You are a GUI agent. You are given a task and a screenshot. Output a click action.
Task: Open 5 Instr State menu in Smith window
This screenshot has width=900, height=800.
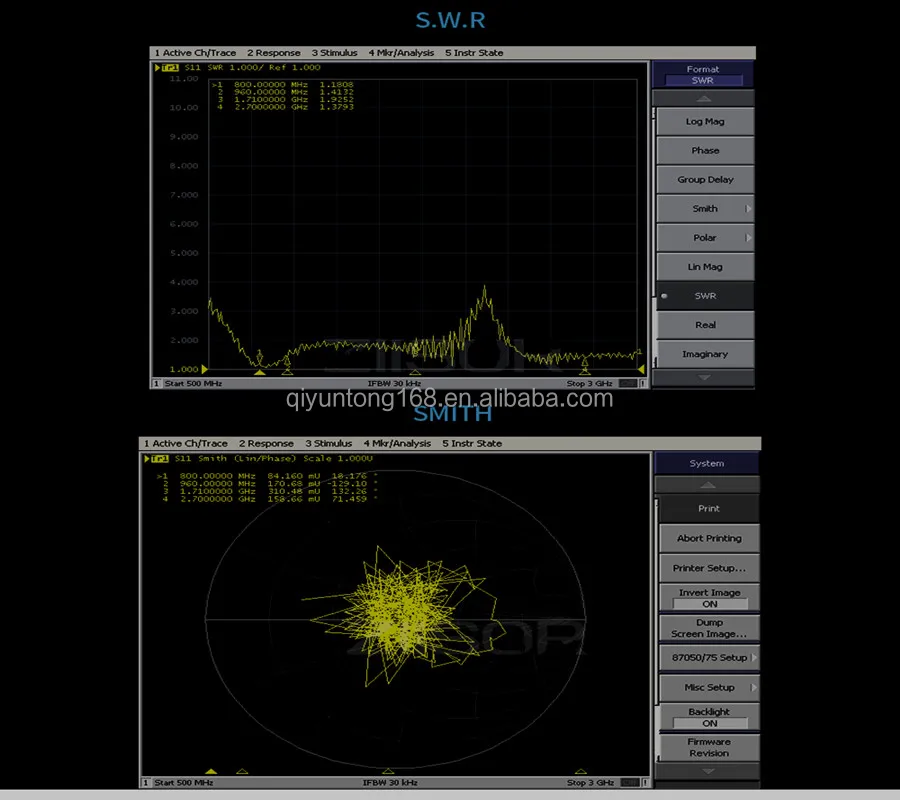click(472, 444)
